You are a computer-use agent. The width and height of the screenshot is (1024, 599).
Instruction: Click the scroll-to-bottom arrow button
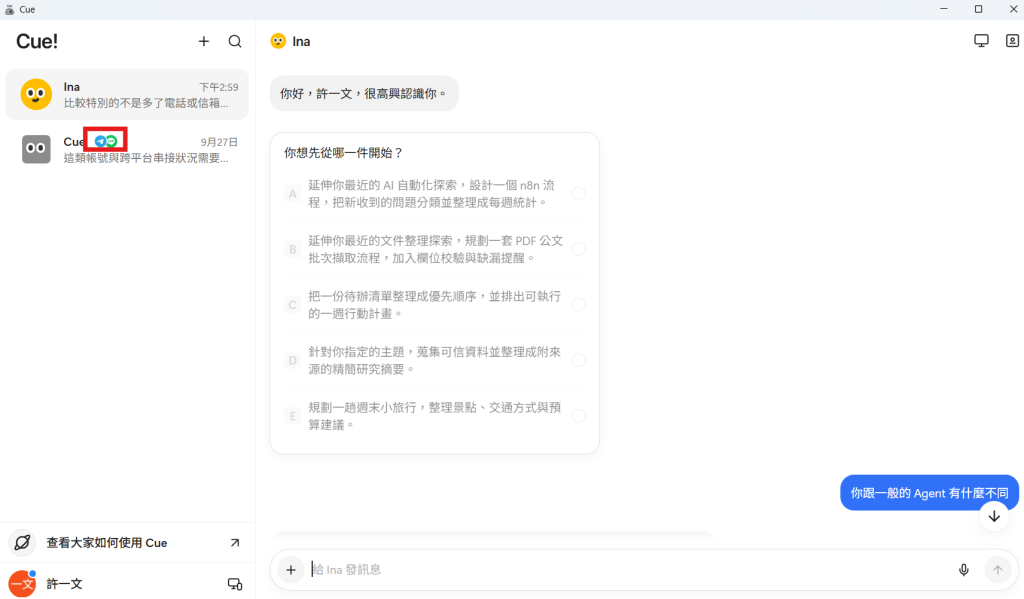(x=994, y=516)
